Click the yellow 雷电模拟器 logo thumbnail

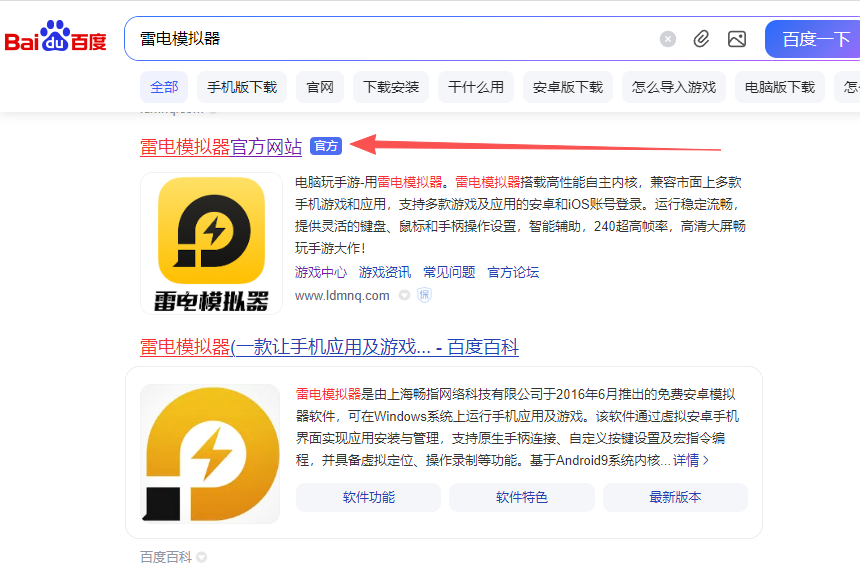[x=211, y=243]
